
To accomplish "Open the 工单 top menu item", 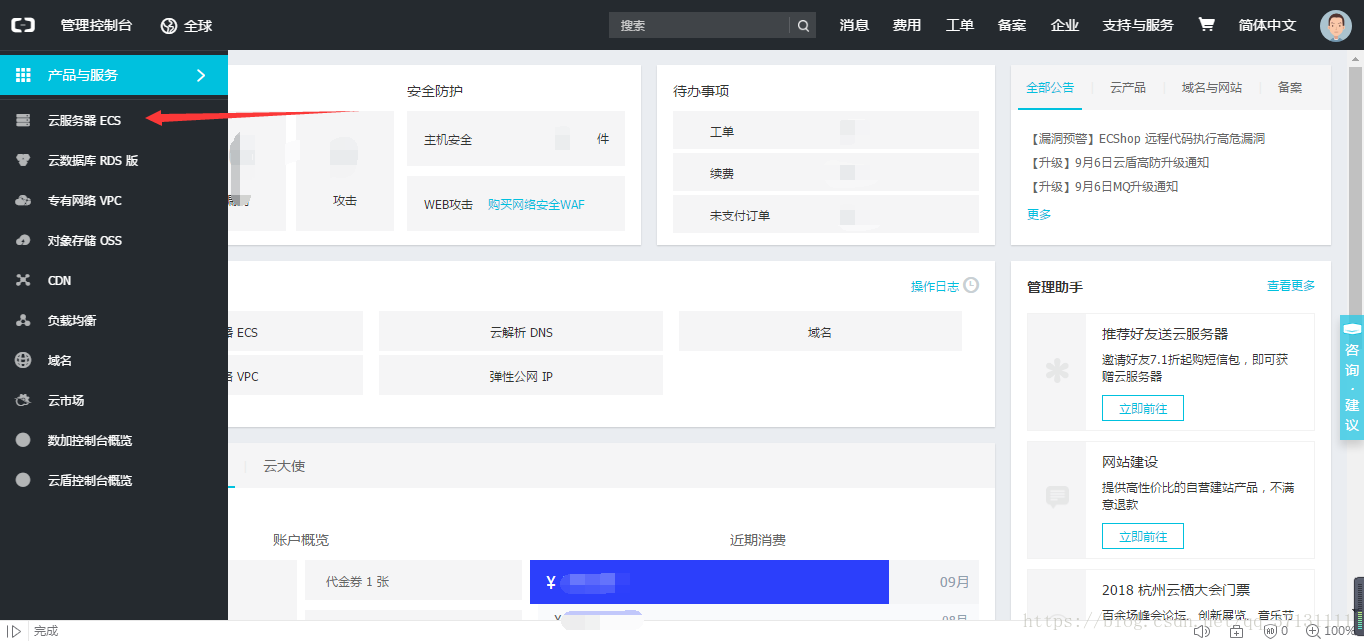I will tap(960, 25).
